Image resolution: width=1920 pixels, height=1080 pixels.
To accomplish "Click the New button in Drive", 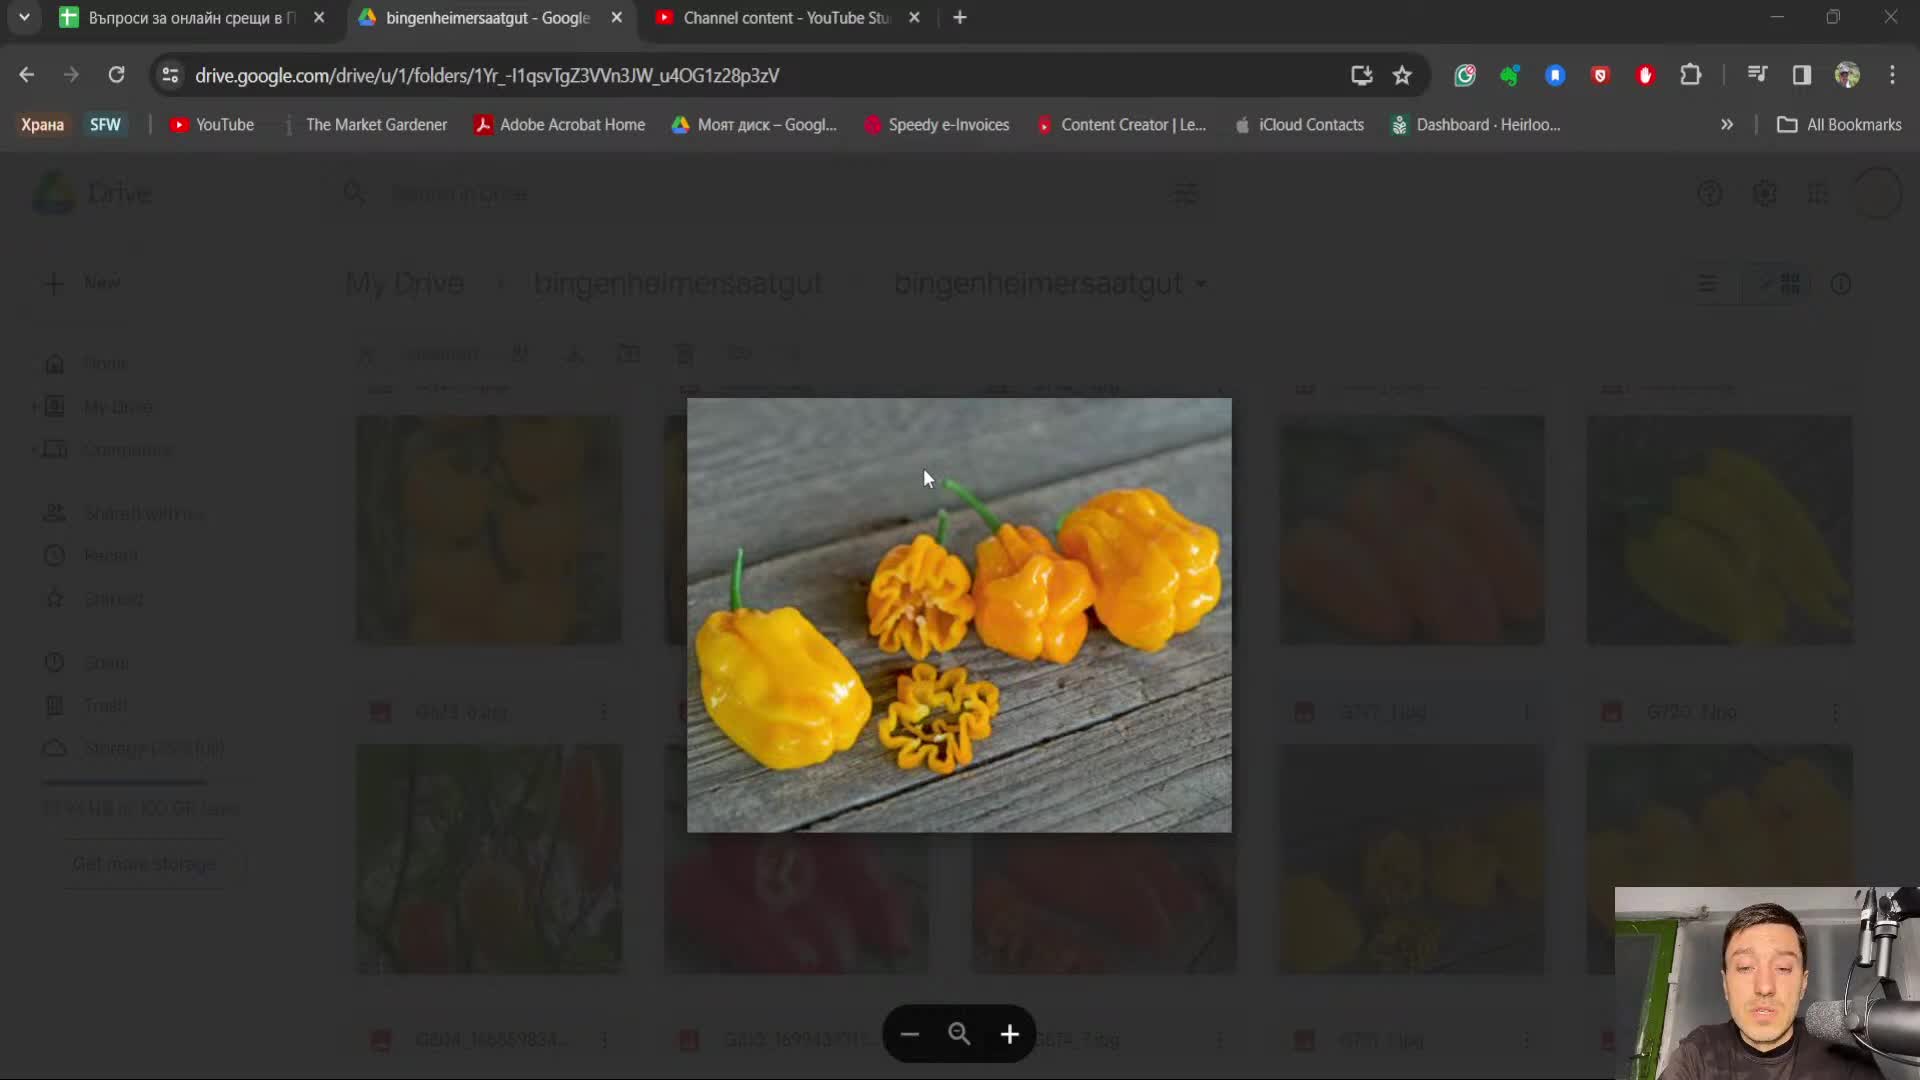I will pos(84,284).
